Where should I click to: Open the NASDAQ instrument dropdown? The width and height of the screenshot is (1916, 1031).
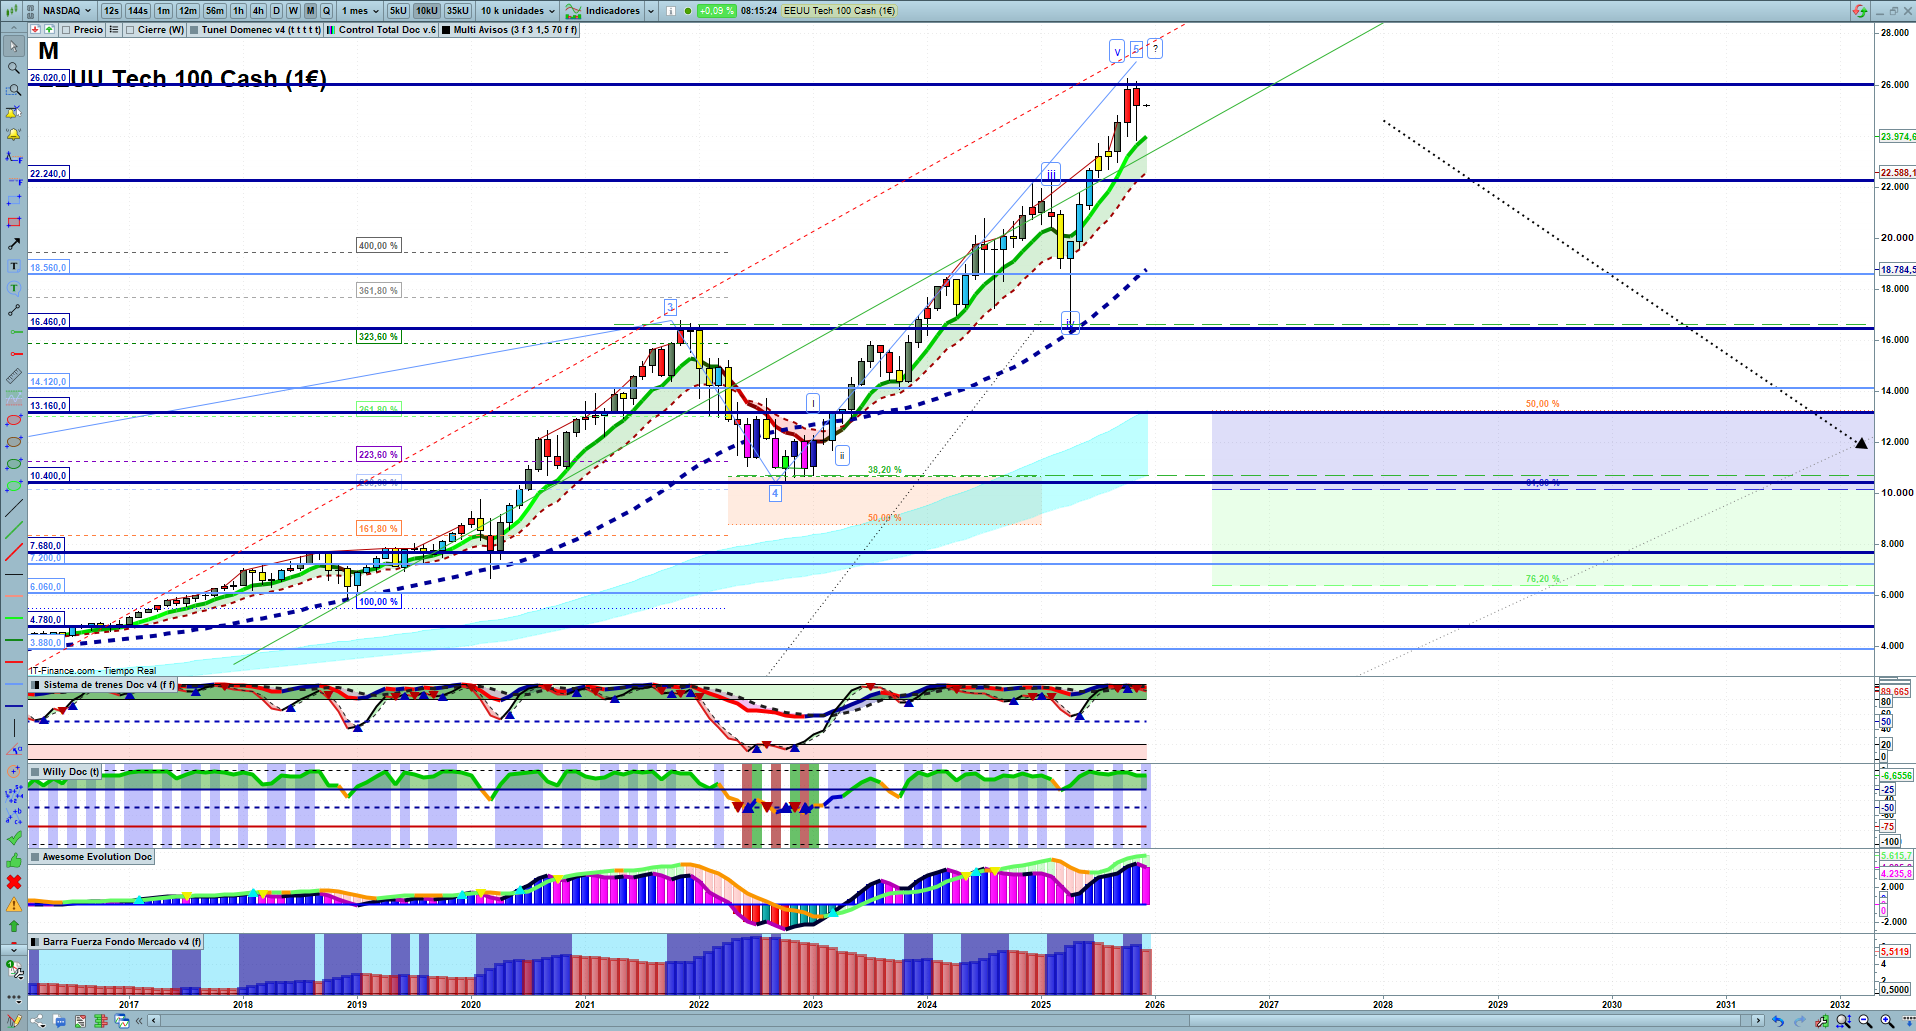click(x=66, y=11)
